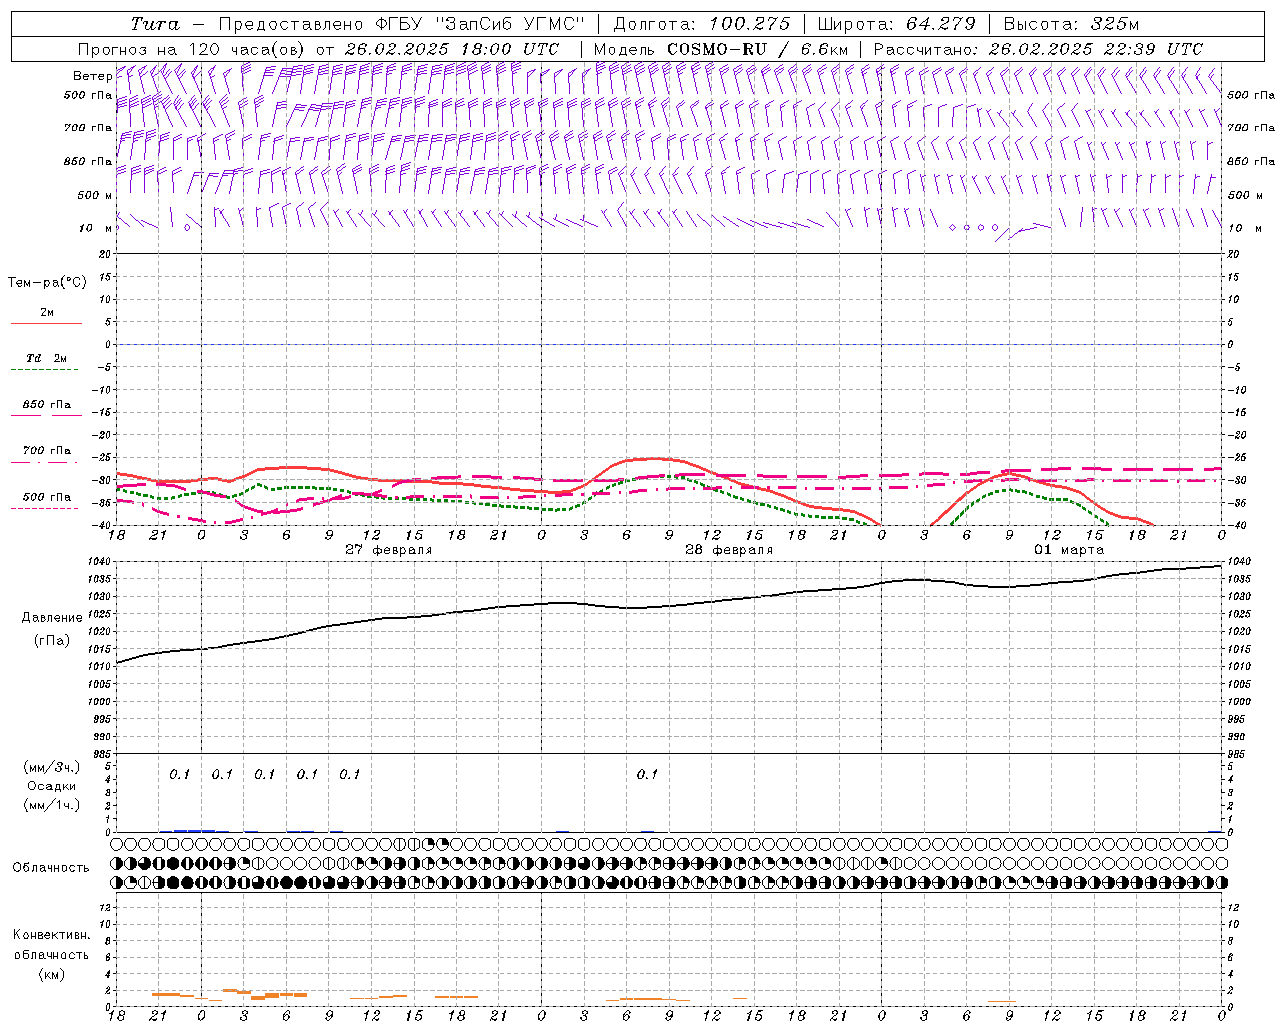Image resolution: width=1280 pixels, height=1024 pixels.
Task: Click the computed time "26.02.2025 22:39 UTC"
Action: [1095, 49]
